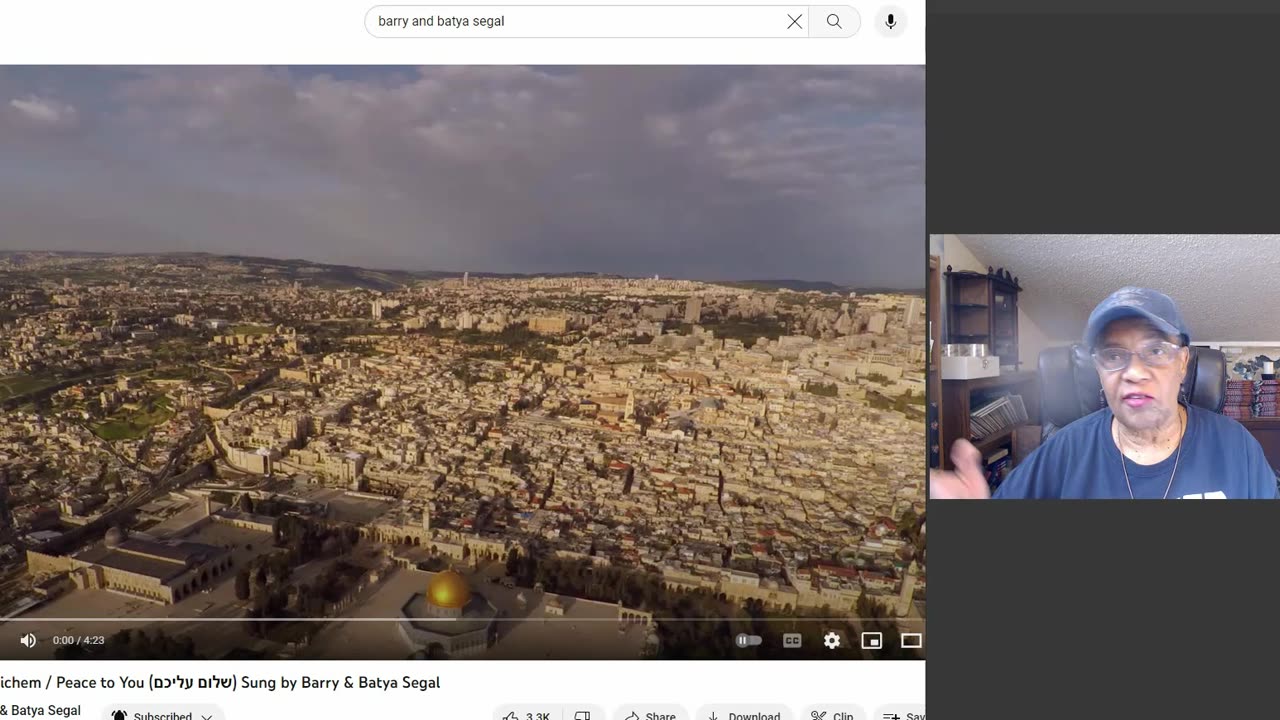
Task: Create a clip using the Clip button
Action: tap(833, 716)
